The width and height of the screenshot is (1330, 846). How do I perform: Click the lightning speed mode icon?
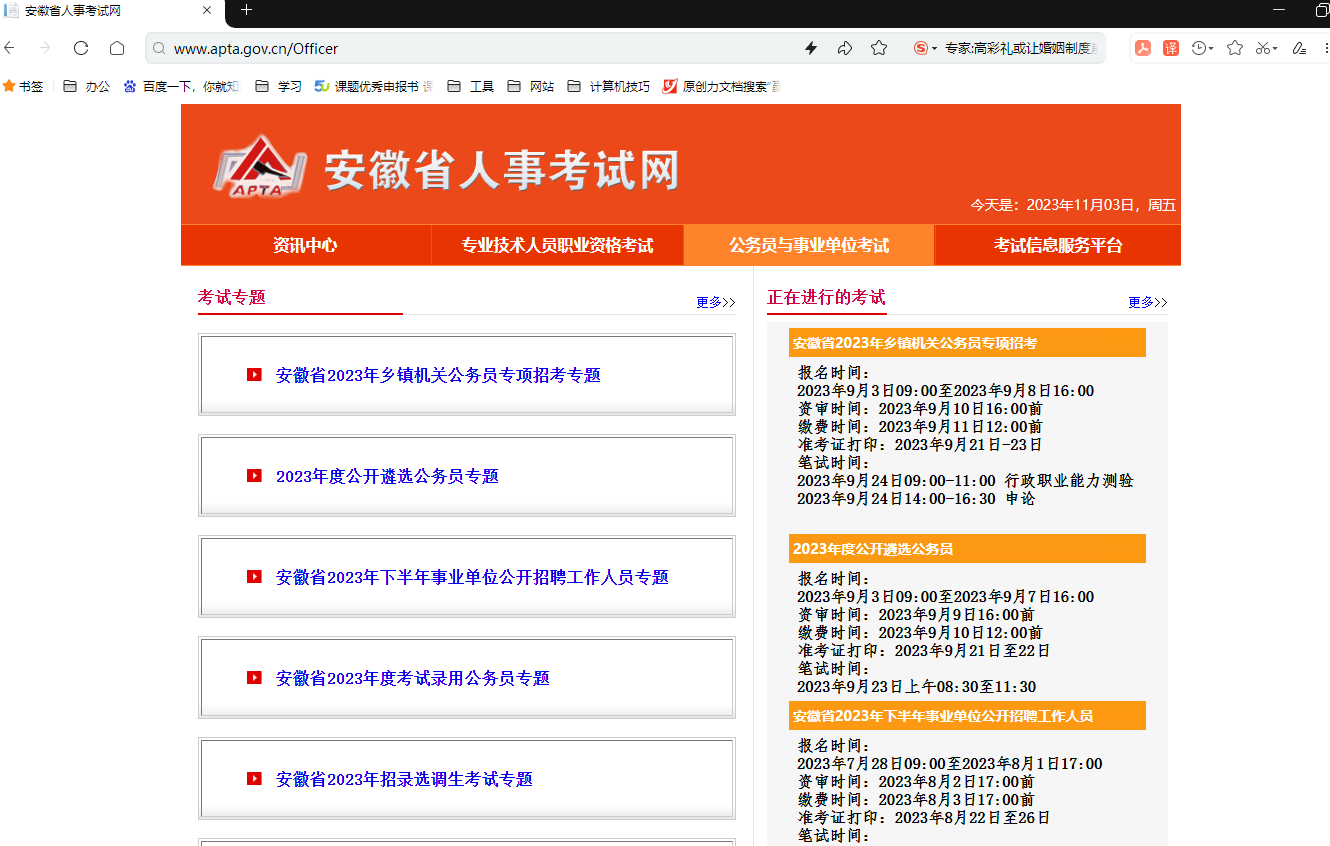[811, 48]
